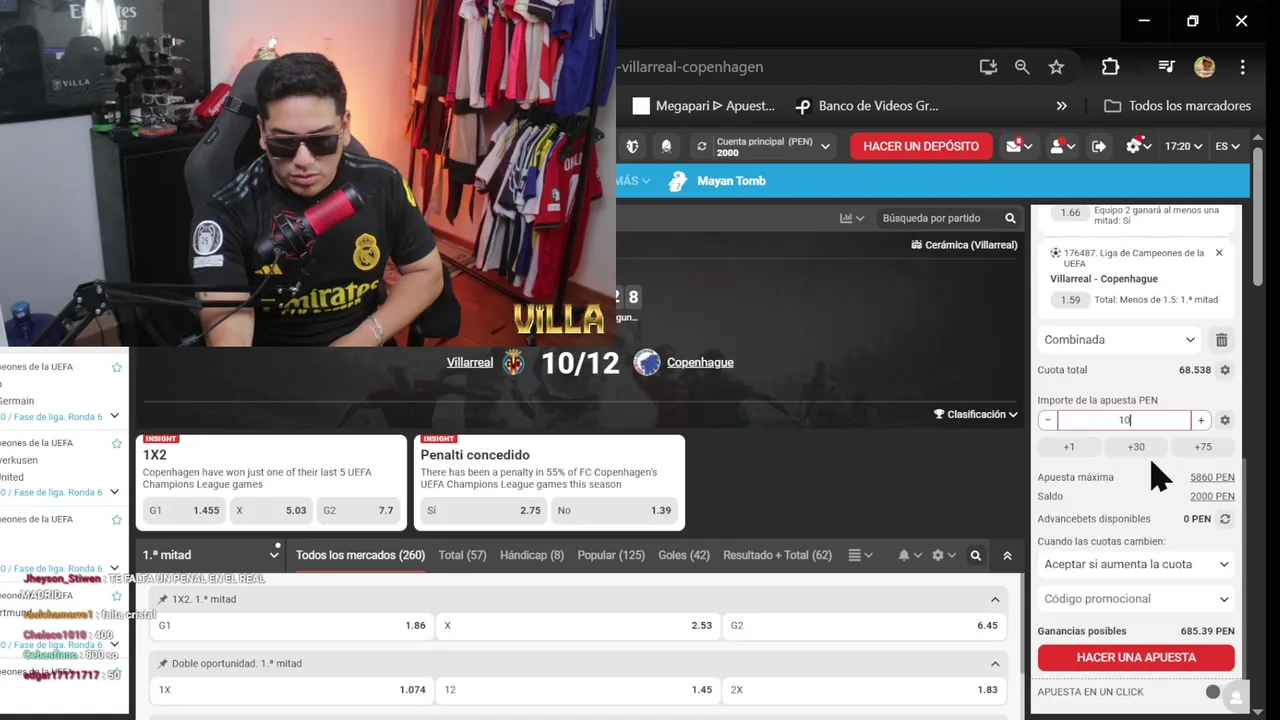
Task: Switch to the Total (57) tab
Action: pos(462,555)
